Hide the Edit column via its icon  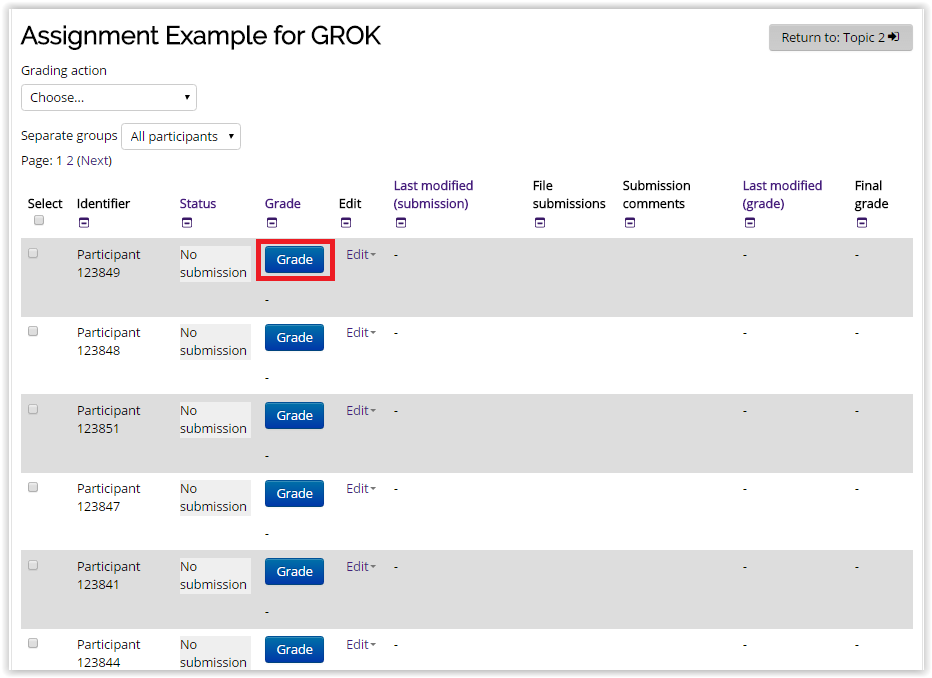coord(346,223)
